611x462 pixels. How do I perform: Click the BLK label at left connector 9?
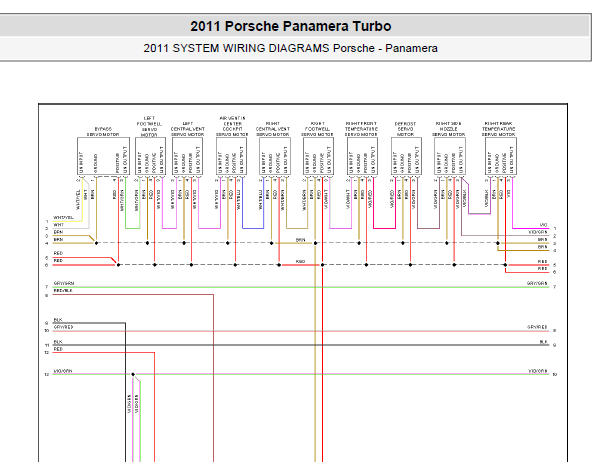pyautogui.click(x=58, y=320)
